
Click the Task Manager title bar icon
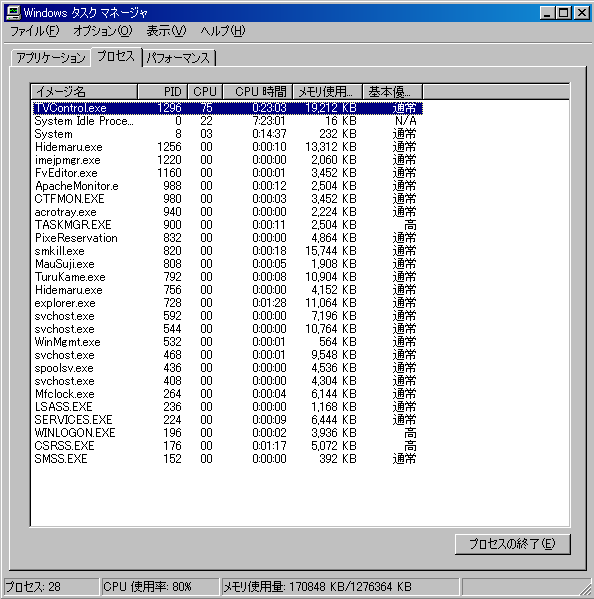[x=13, y=13]
